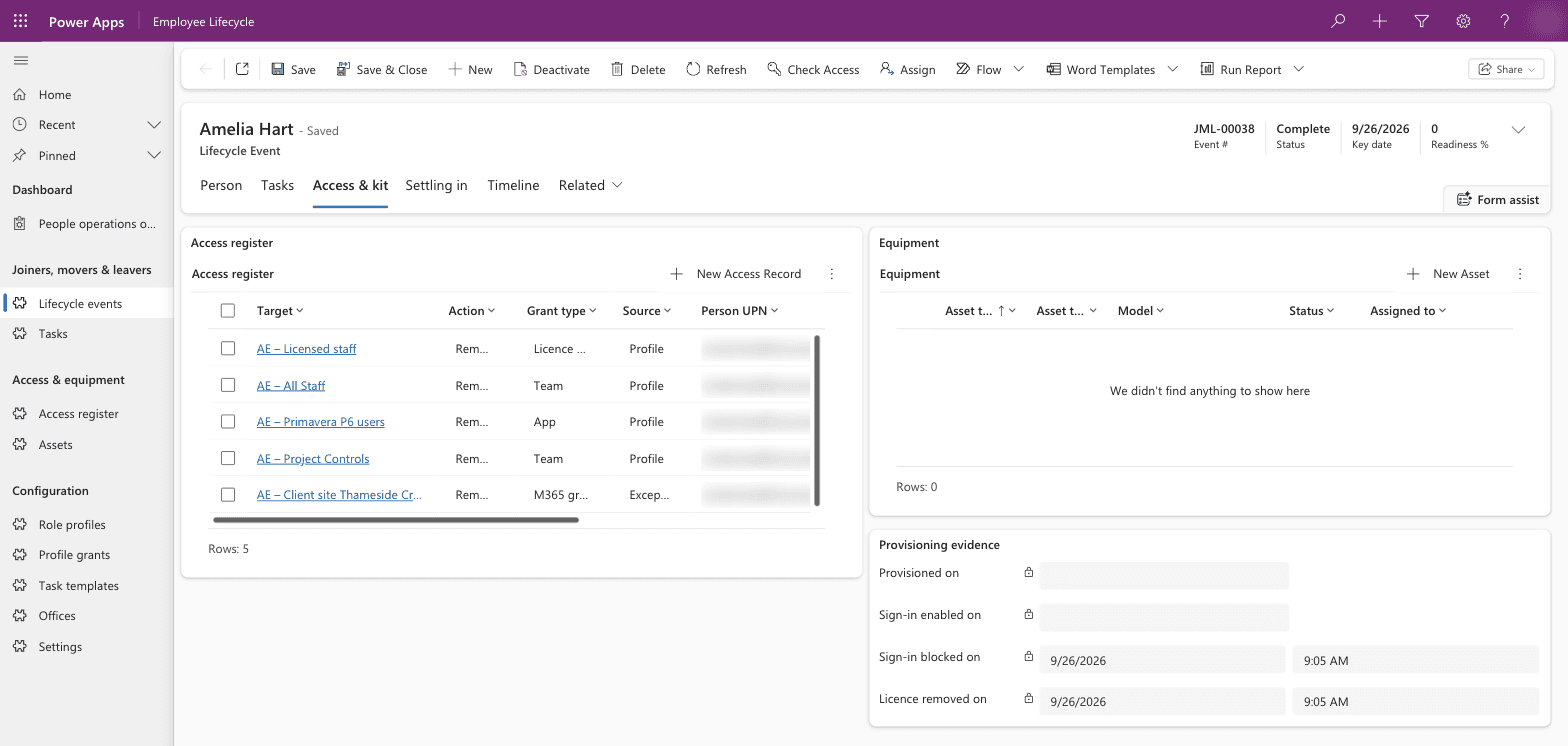Expand the Flow command dropdown arrow
This screenshot has width=1568, height=746.
coord(1019,69)
